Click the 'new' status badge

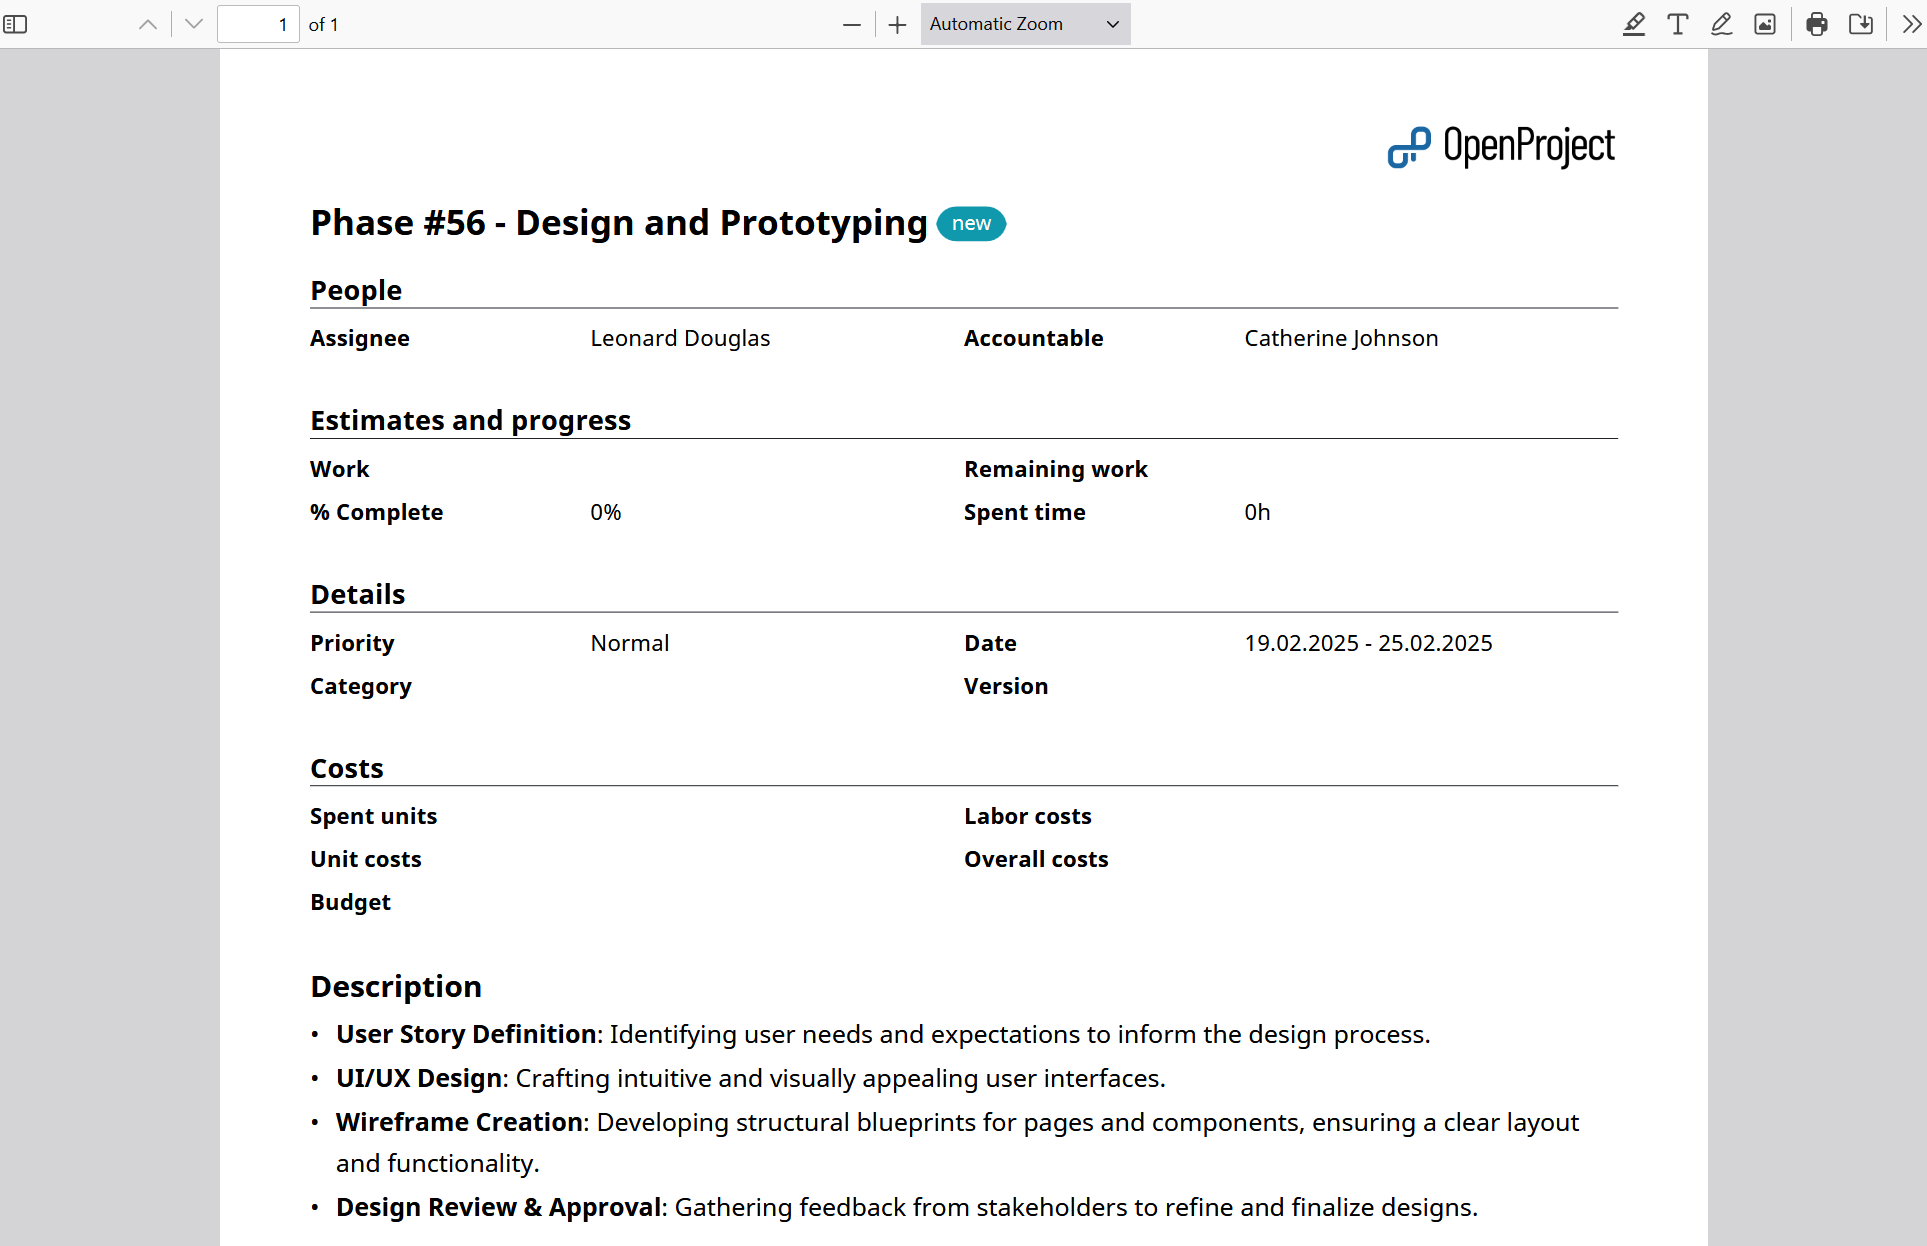click(x=971, y=224)
